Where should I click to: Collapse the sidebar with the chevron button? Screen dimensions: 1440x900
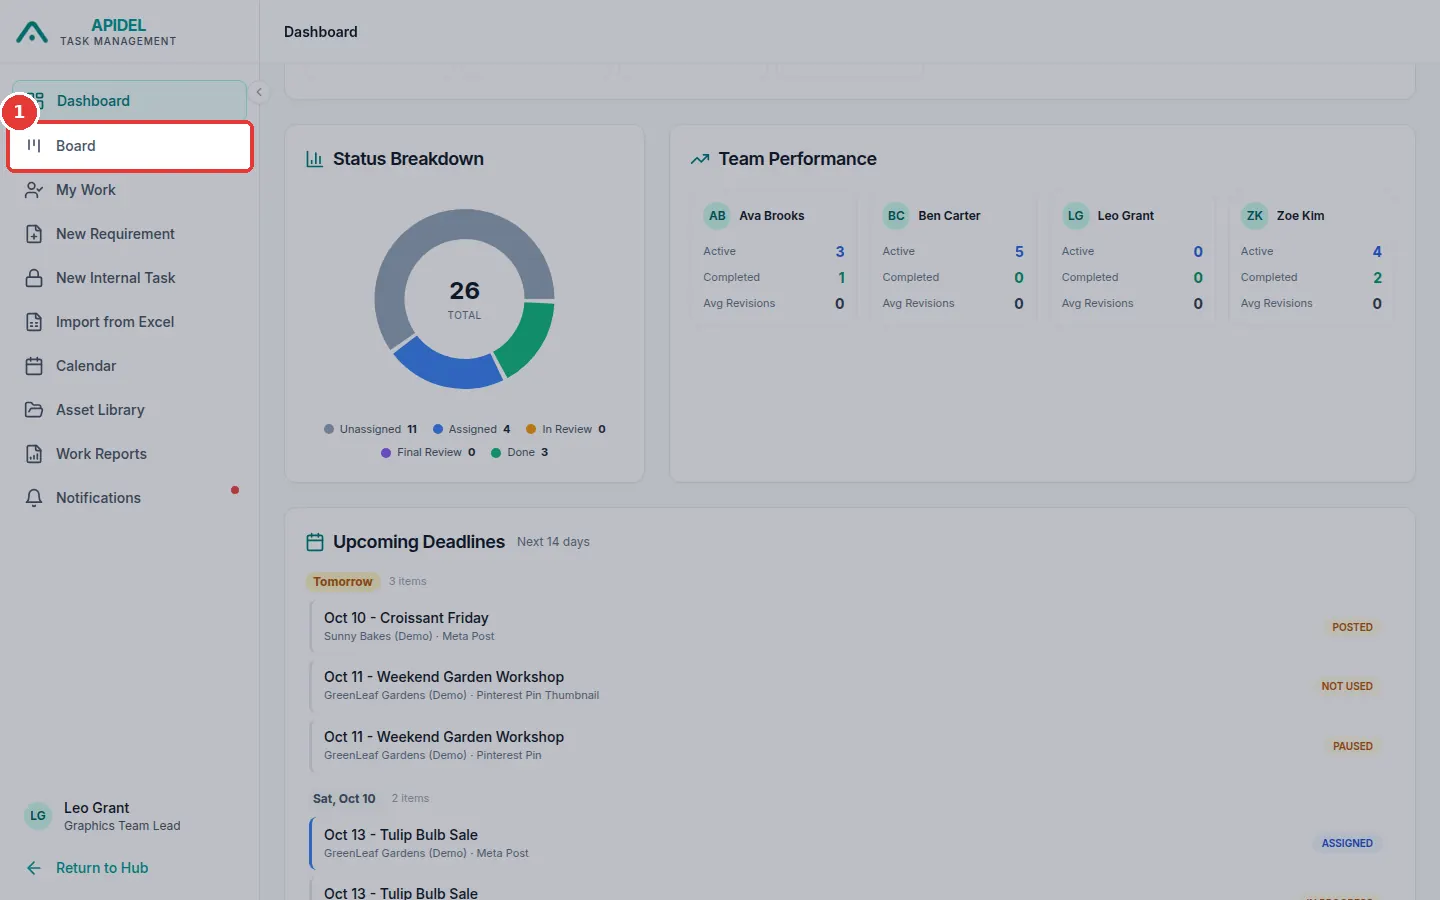click(x=259, y=92)
